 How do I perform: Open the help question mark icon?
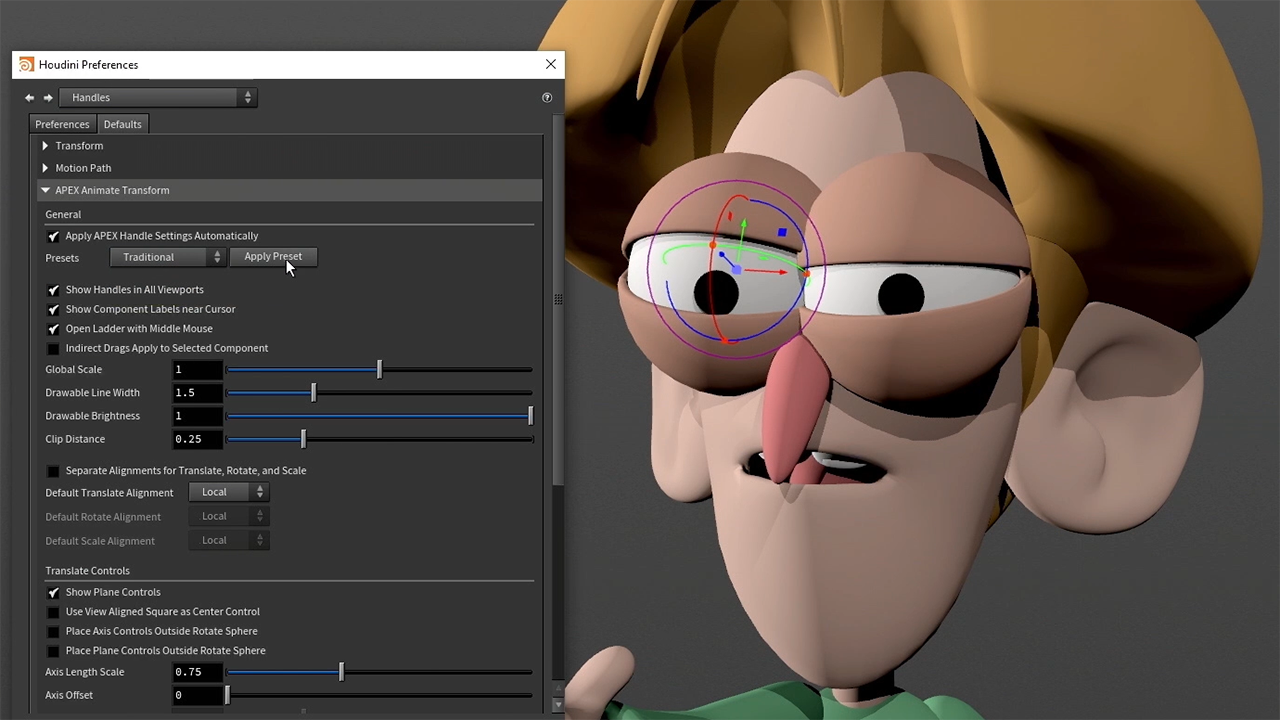[547, 98]
